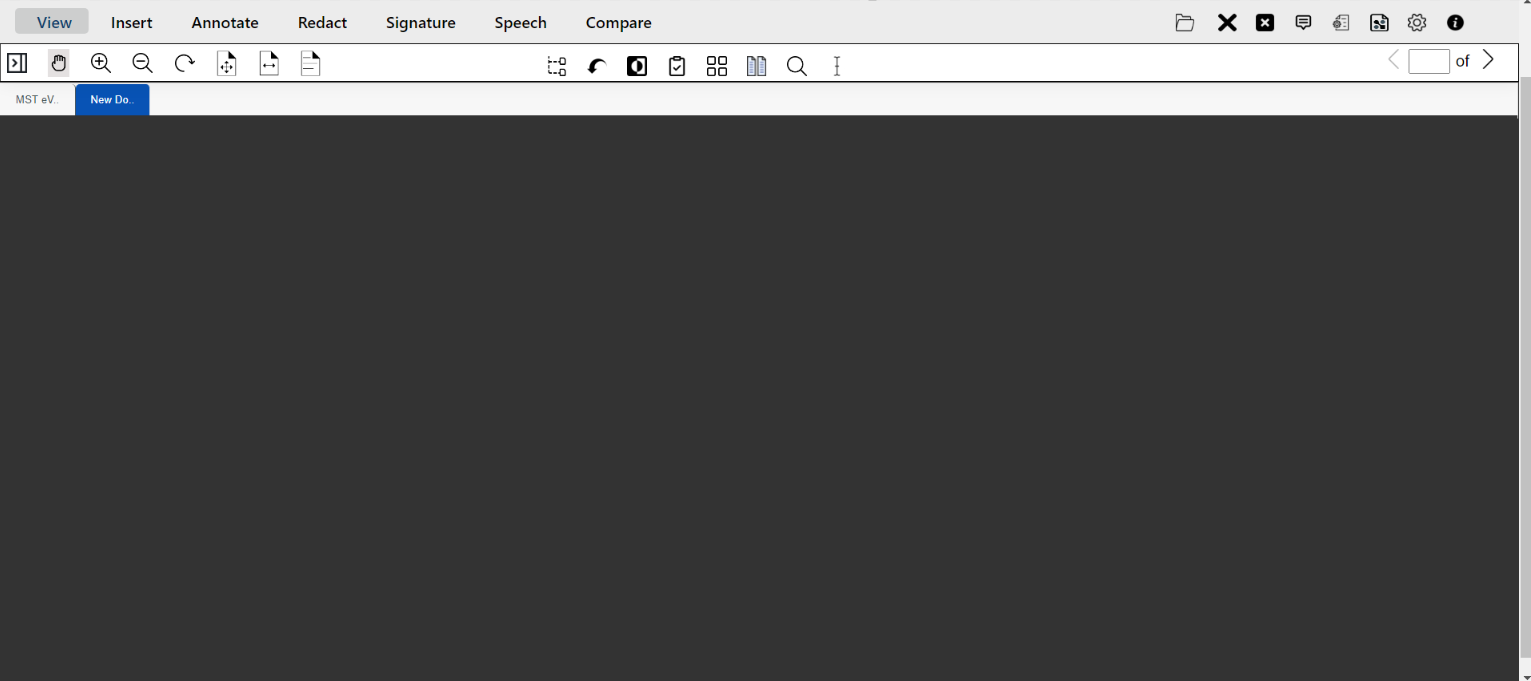The width and height of the screenshot is (1531, 681).
Task: Click the single page layout icon
Action: pos(311,63)
